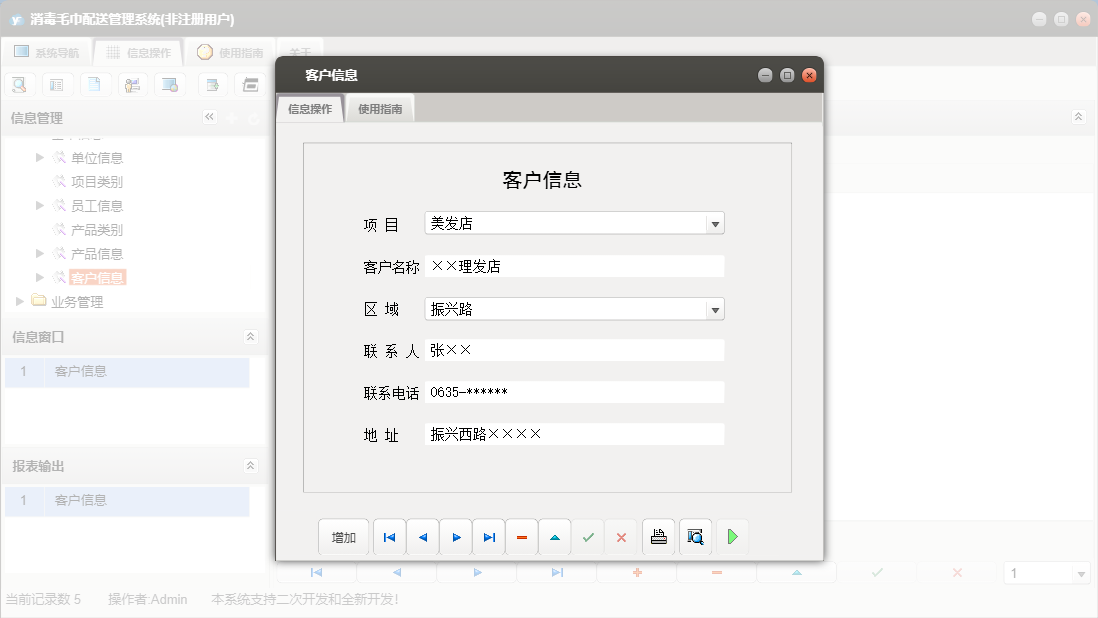Open print preview via the magnifier-document icon
The height and width of the screenshot is (618, 1098).
click(x=695, y=537)
